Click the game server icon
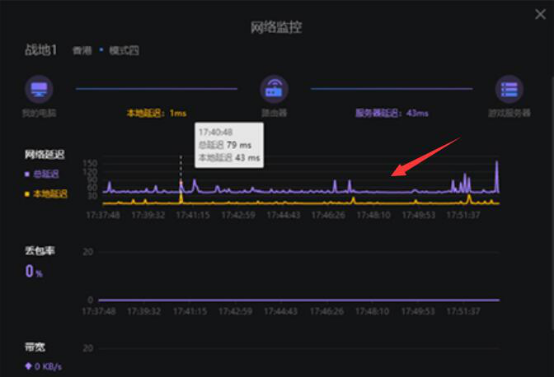Viewport: 554px width, 378px height. click(509, 89)
